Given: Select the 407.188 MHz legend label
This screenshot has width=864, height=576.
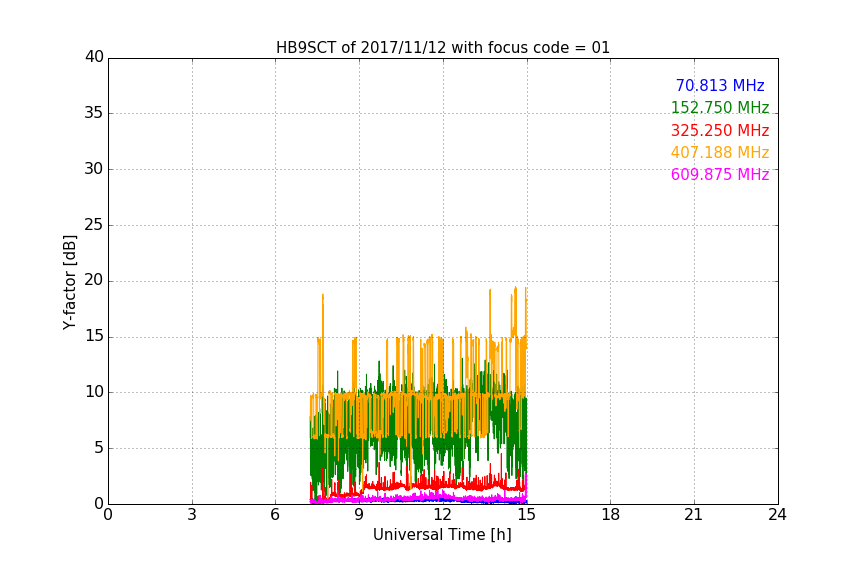Looking at the screenshot, I should tap(720, 152).
